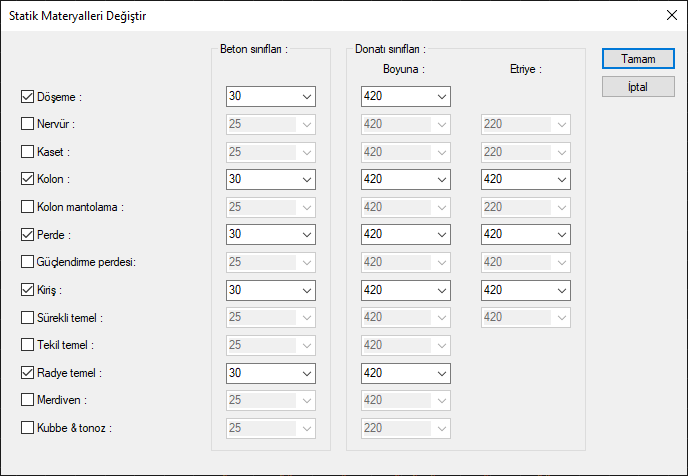Image resolution: width=688 pixels, height=476 pixels.
Task: Uncheck the Döşeme checkbox
Action: pyautogui.click(x=28, y=97)
